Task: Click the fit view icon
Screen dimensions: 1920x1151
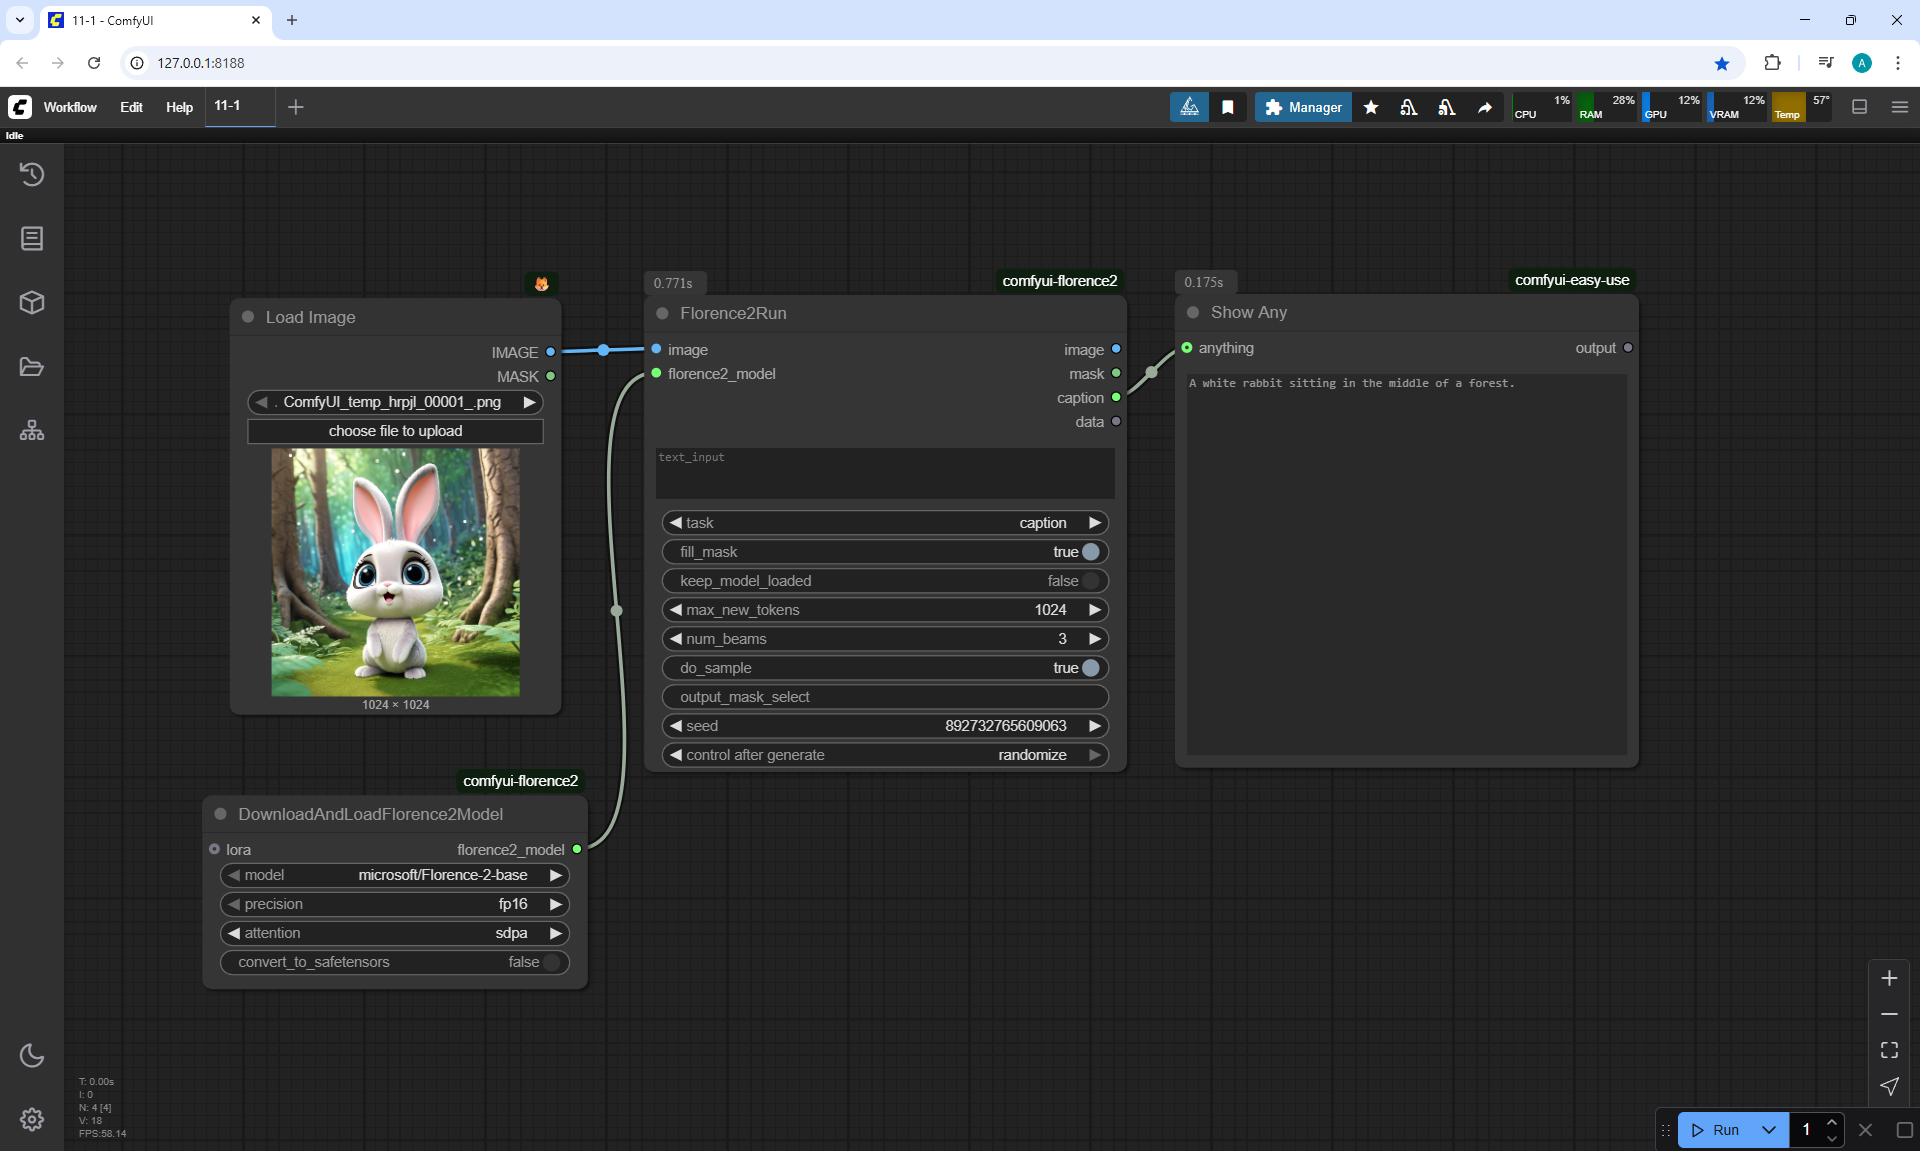Action: (x=1889, y=1050)
